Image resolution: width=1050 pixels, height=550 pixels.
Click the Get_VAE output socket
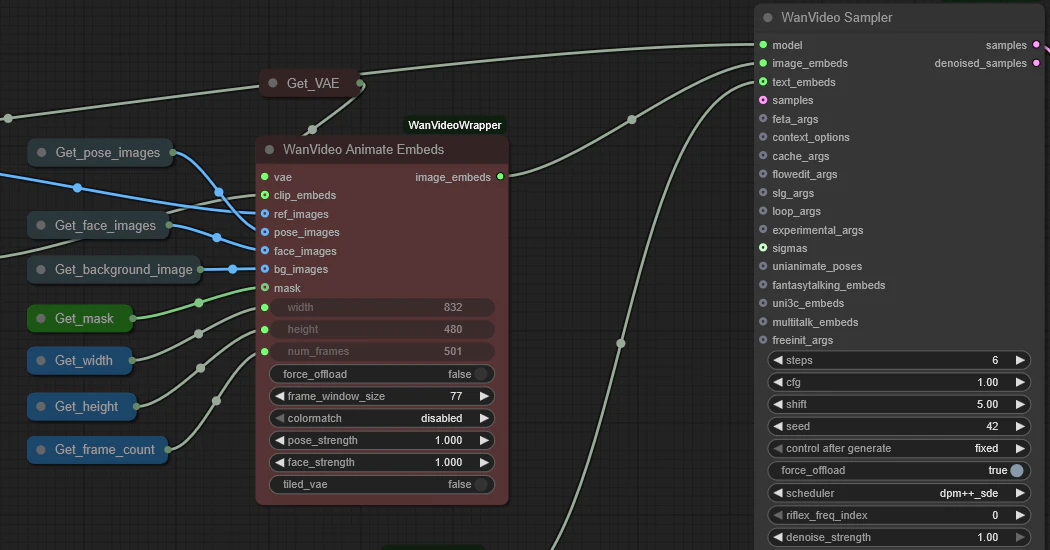(360, 84)
